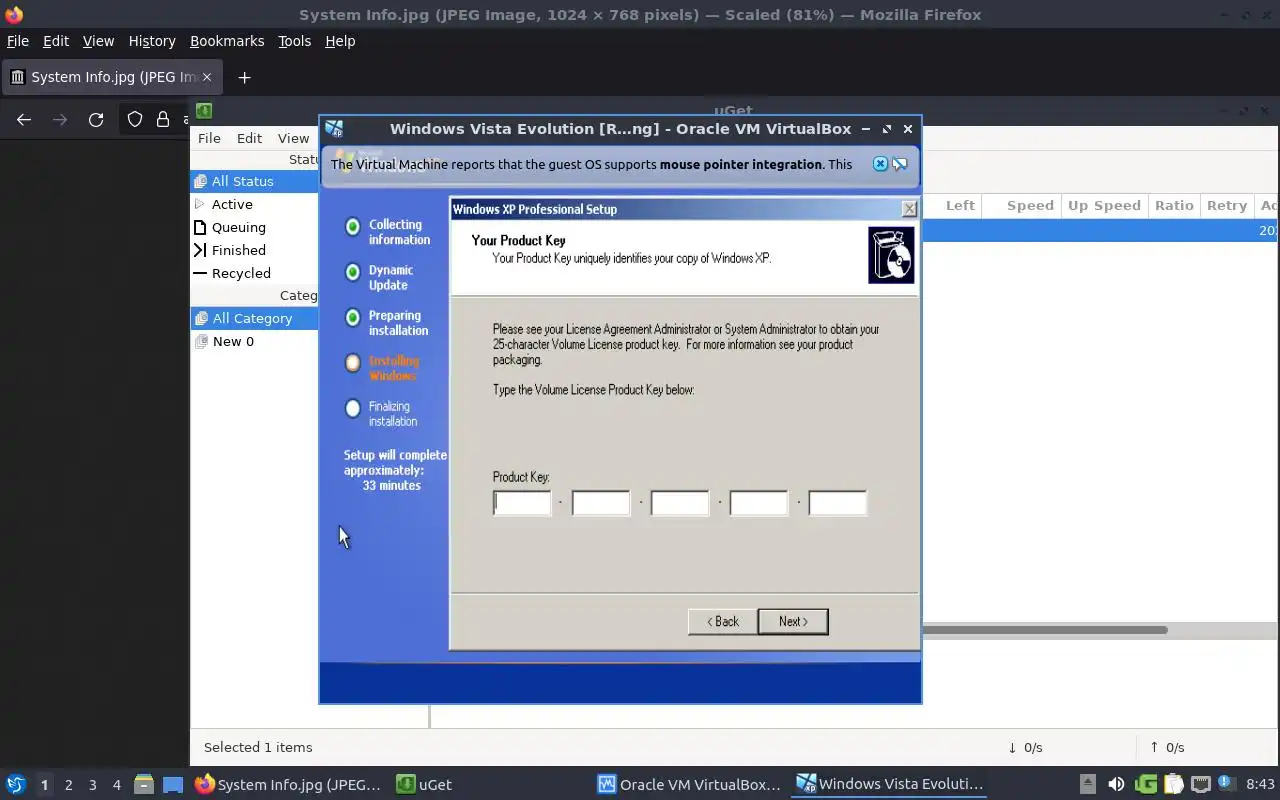Close the System Info.jpg tab
Screen dimensions: 1280x800
(x=208, y=77)
